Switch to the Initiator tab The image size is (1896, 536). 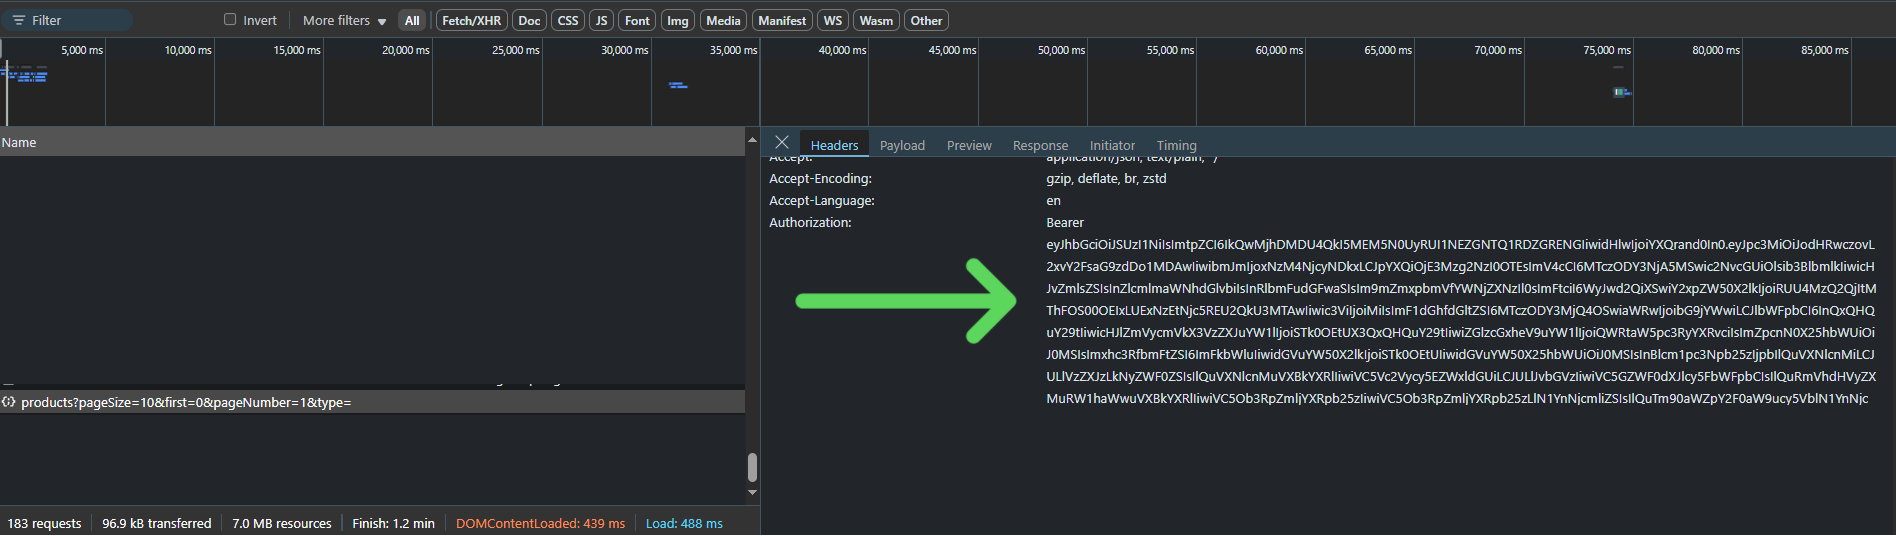click(1112, 145)
